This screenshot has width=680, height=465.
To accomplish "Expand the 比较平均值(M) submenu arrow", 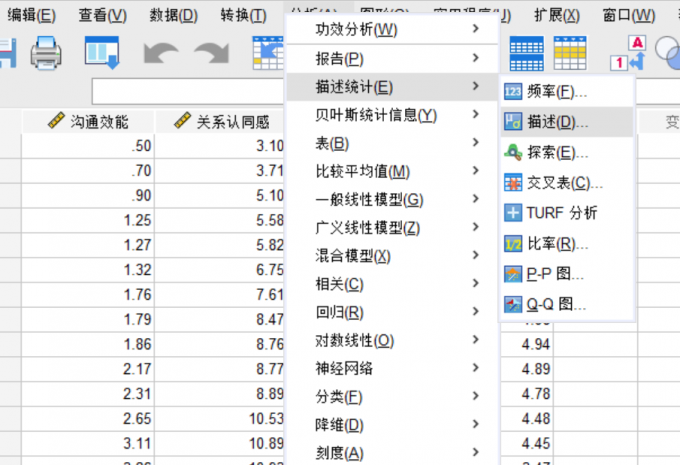I will click(476, 170).
